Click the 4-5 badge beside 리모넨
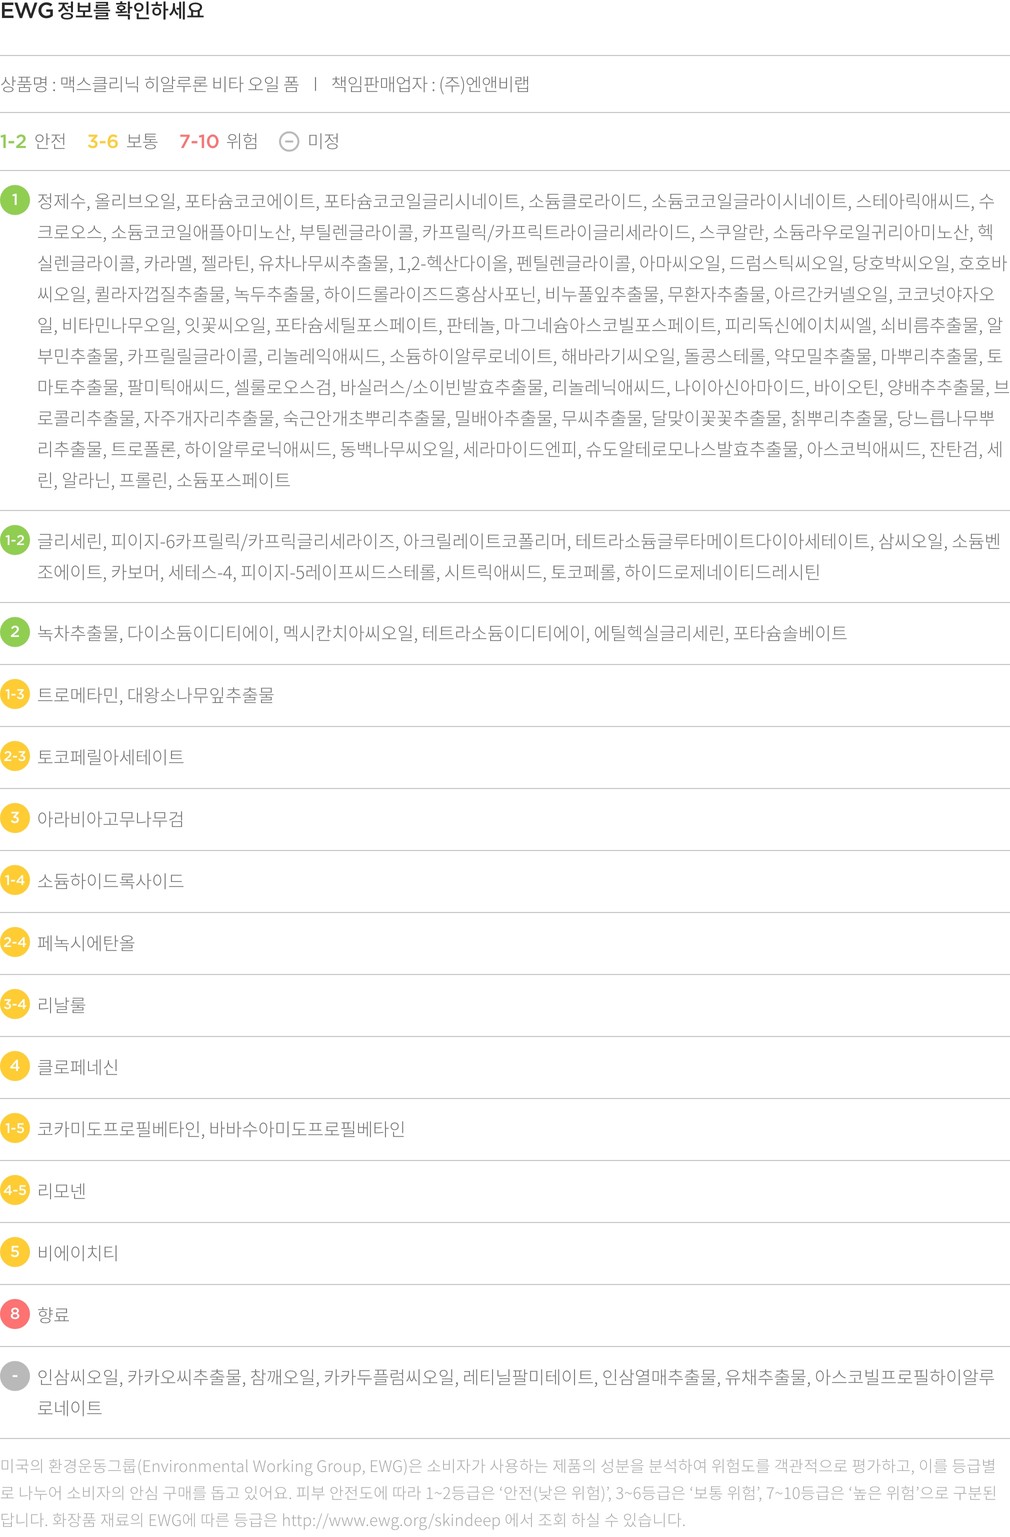1010x1537 pixels. (15, 1190)
